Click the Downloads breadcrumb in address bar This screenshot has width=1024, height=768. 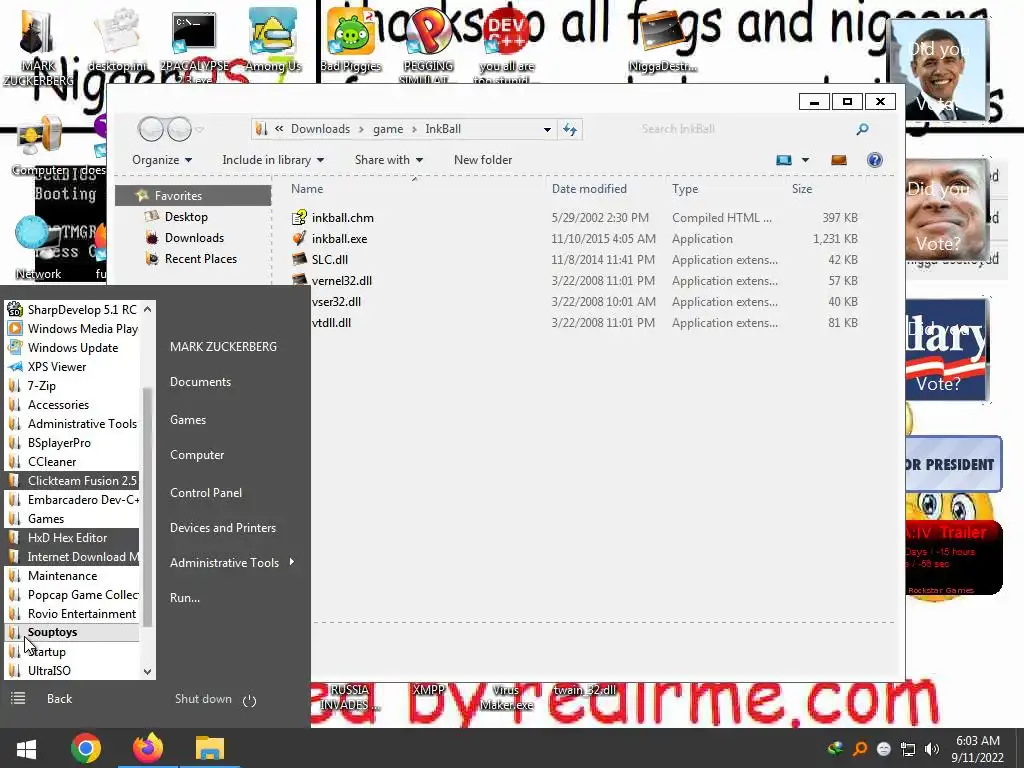[x=320, y=129]
